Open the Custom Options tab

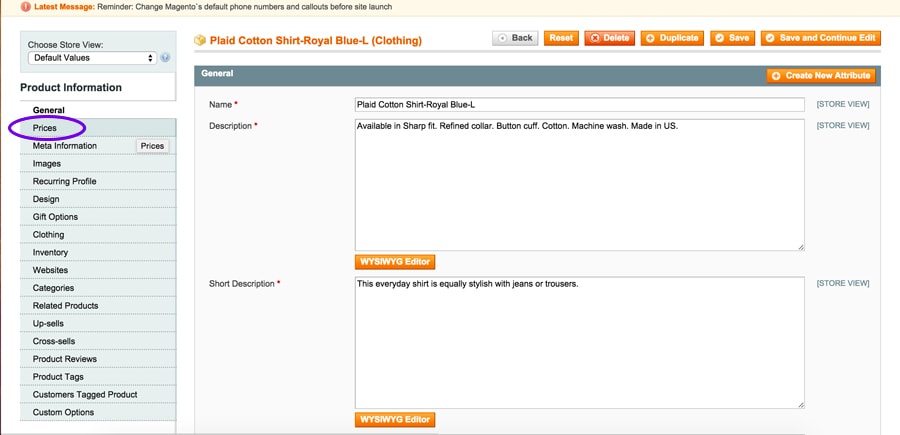click(x=98, y=413)
